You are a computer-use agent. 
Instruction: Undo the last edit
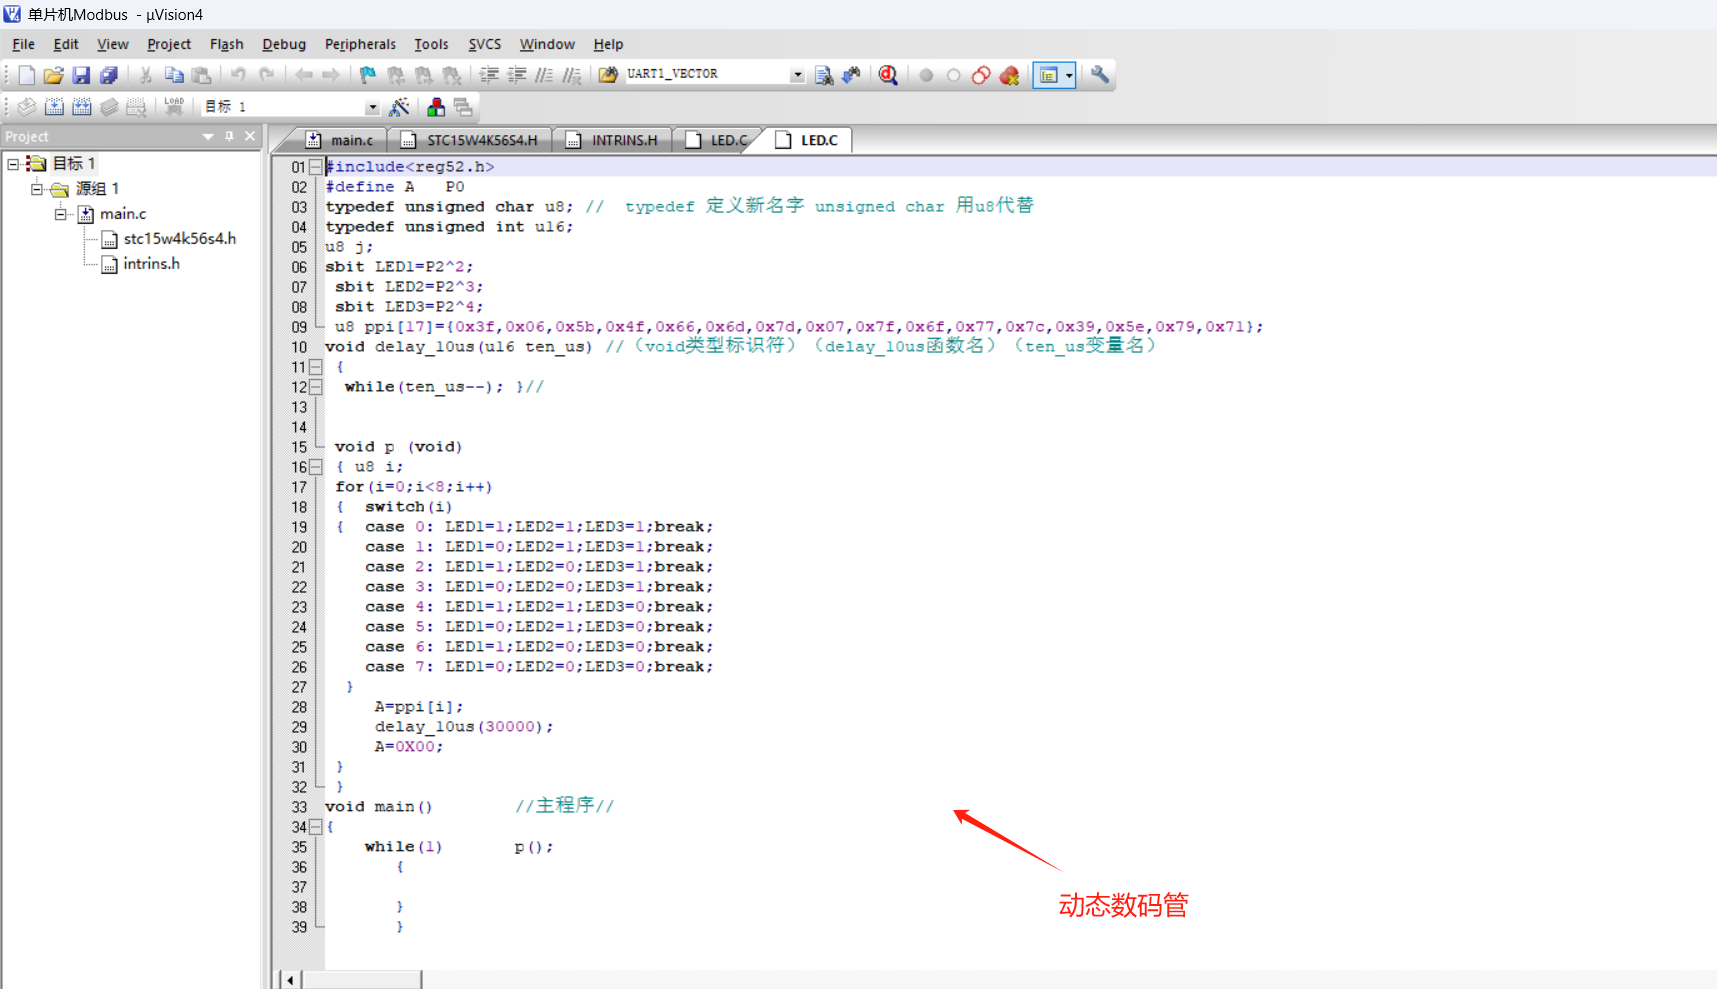238,75
